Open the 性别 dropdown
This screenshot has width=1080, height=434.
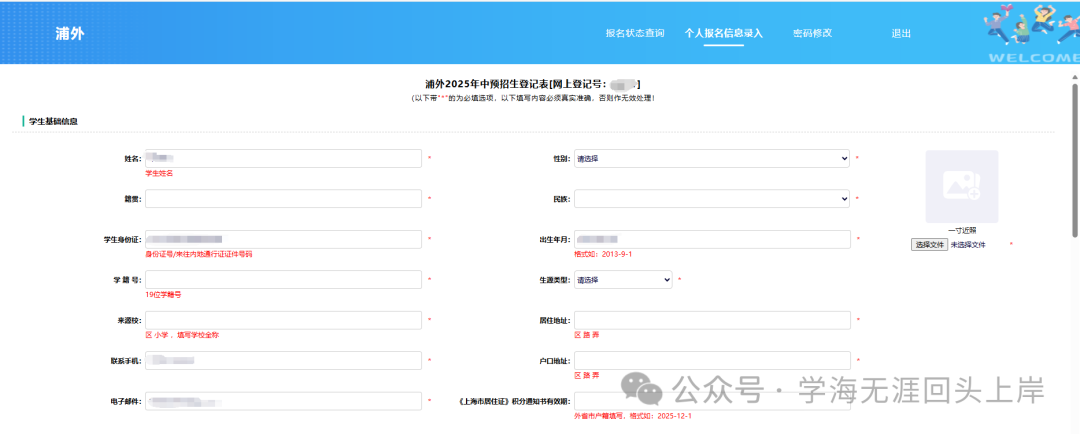point(711,158)
